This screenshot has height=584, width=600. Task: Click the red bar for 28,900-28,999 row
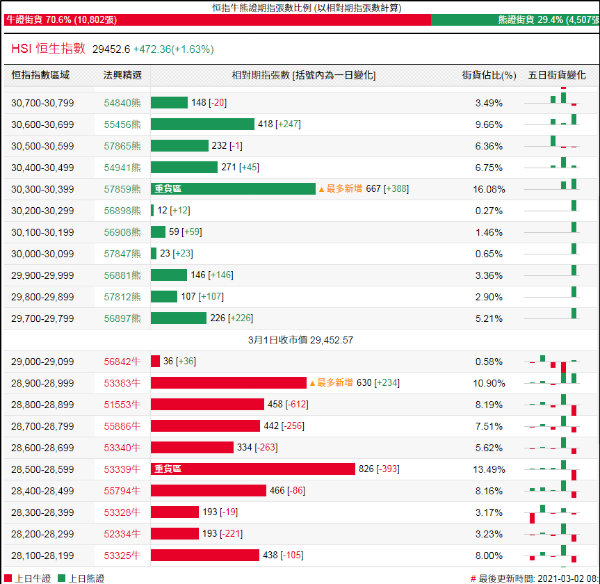[x=228, y=383]
